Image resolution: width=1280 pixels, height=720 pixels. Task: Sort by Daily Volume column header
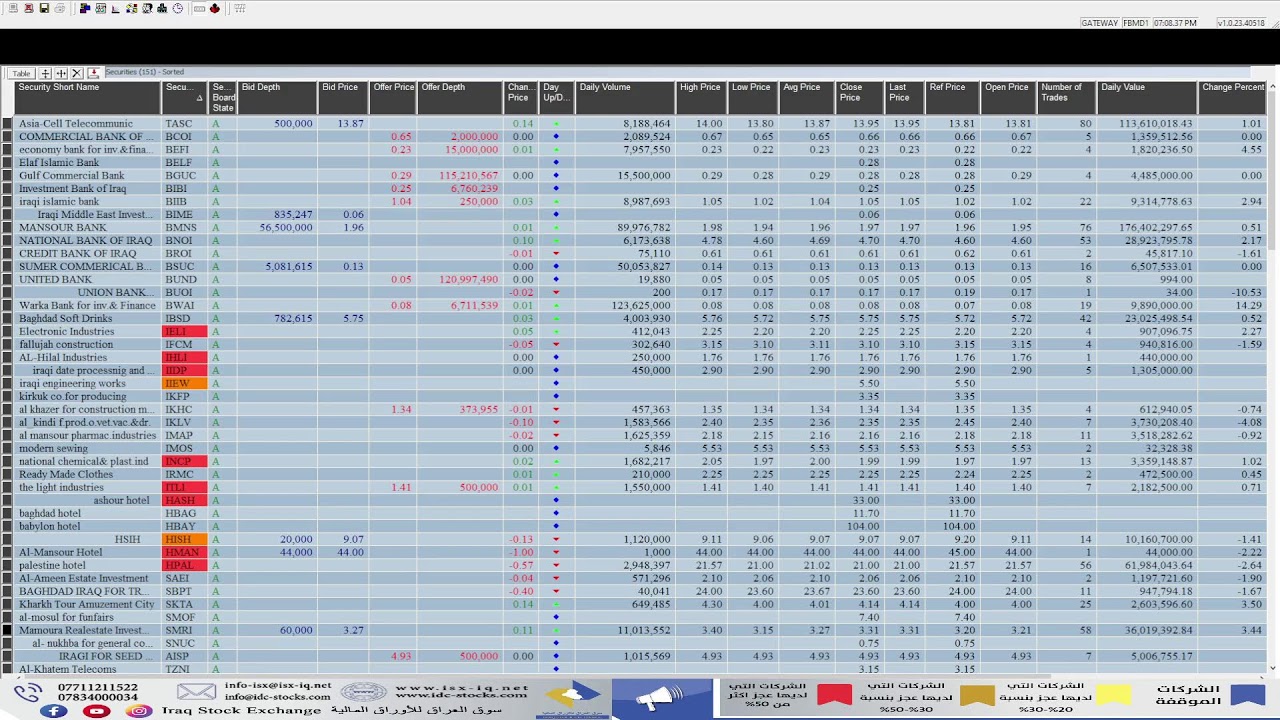625,97
